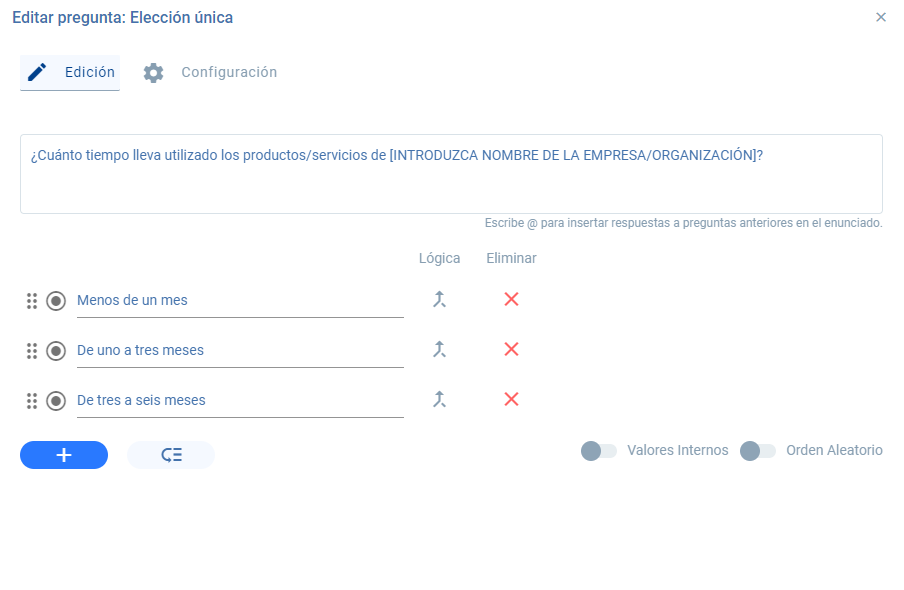Switch to the Configuración tab
This screenshot has height=590, width=904.
210,73
